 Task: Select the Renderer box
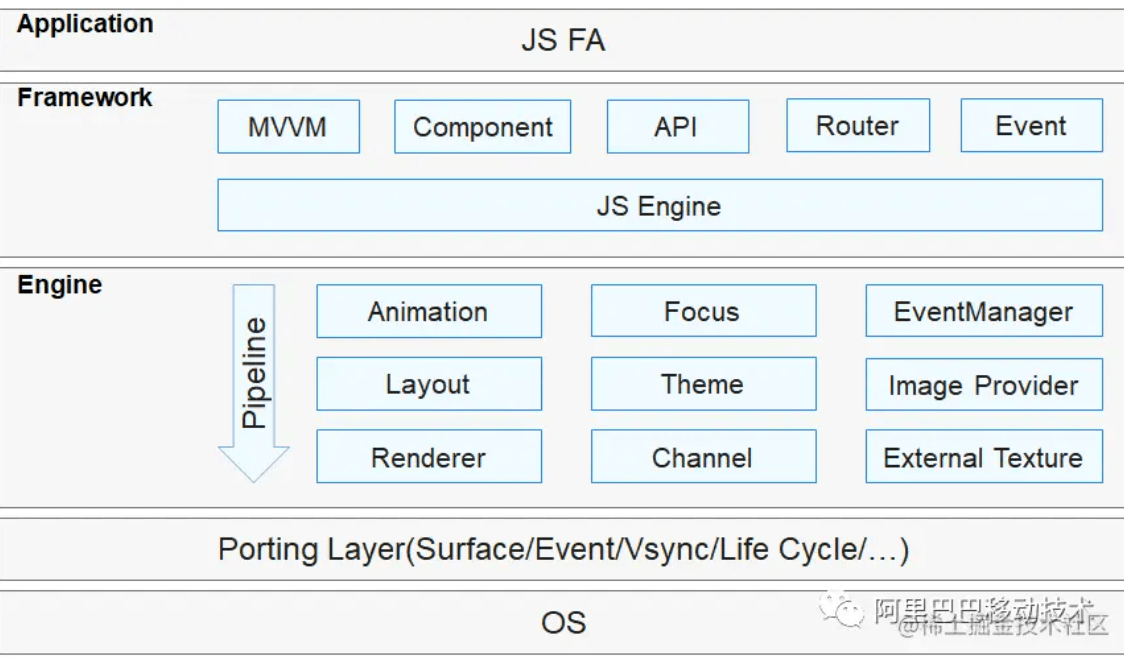pyautogui.click(x=428, y=457)
